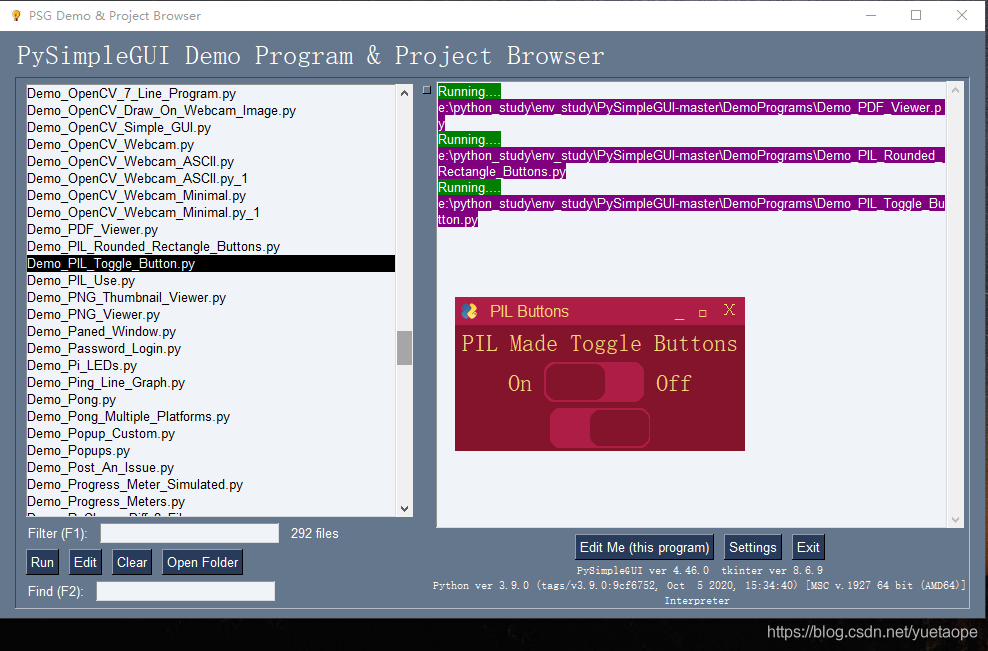Screen dimensions: 988x651
Task: Toggle the lower PIL toggle button
Action: [600, 428]
